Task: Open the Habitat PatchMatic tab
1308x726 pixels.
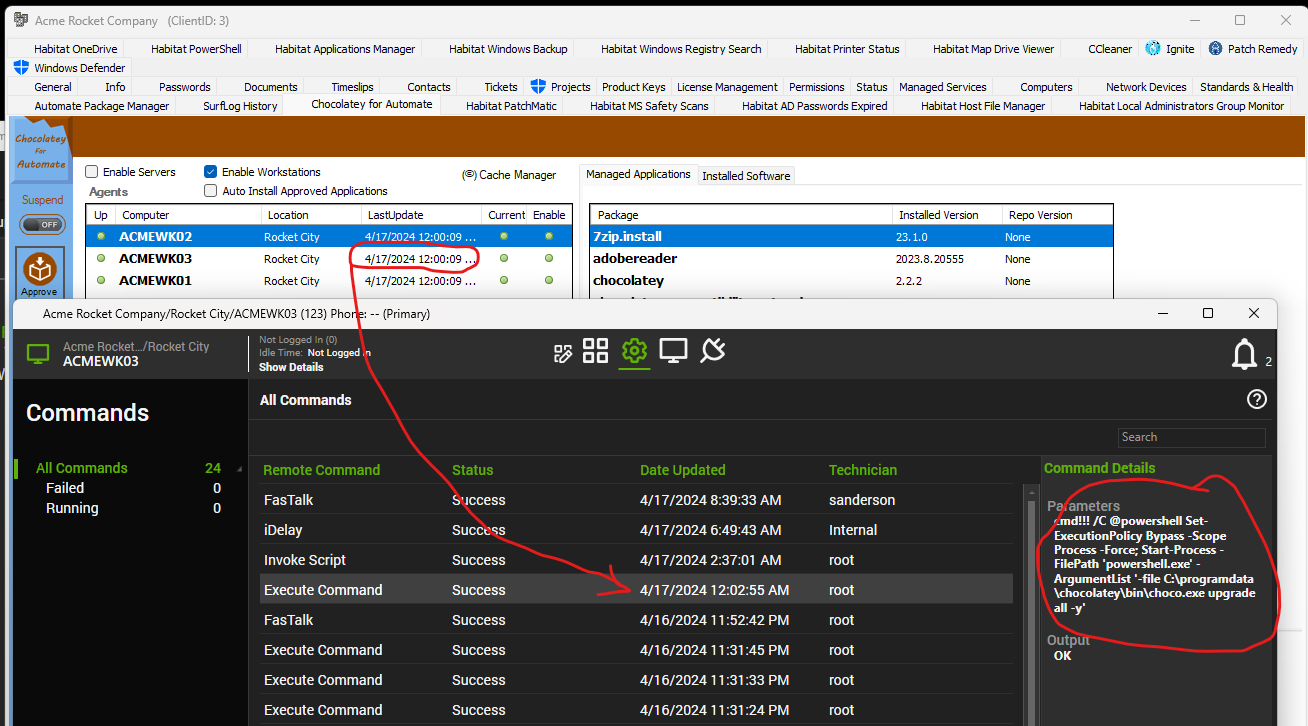Action: click(511, 106)
